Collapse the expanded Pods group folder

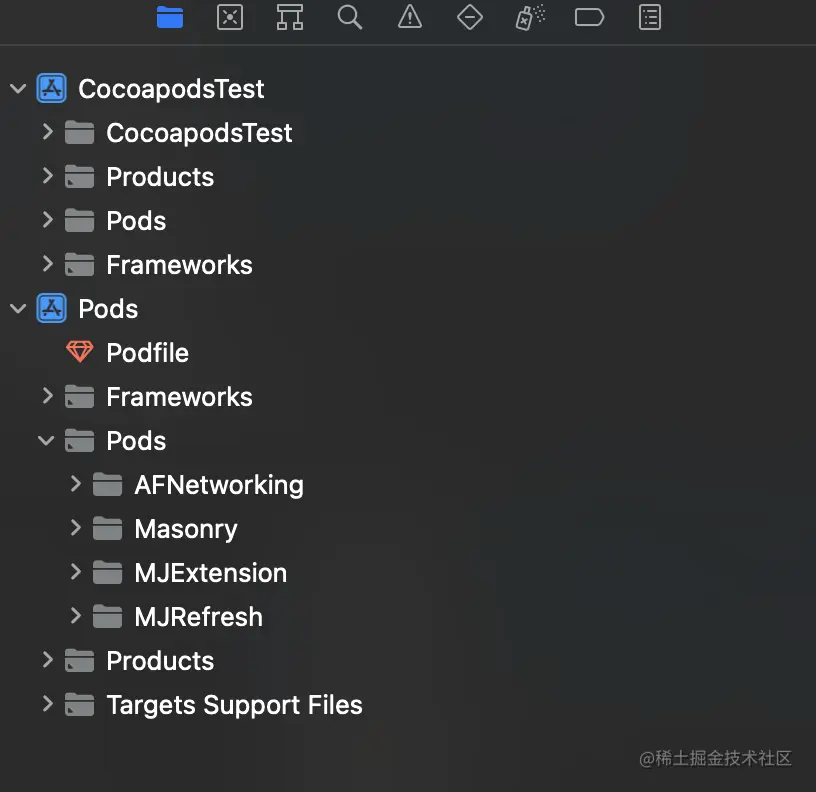tap(46, 441)
